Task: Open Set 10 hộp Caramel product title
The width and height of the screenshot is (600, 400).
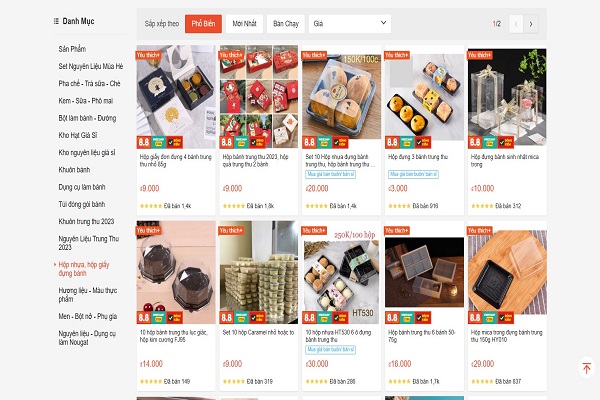Action: point(258,333)
